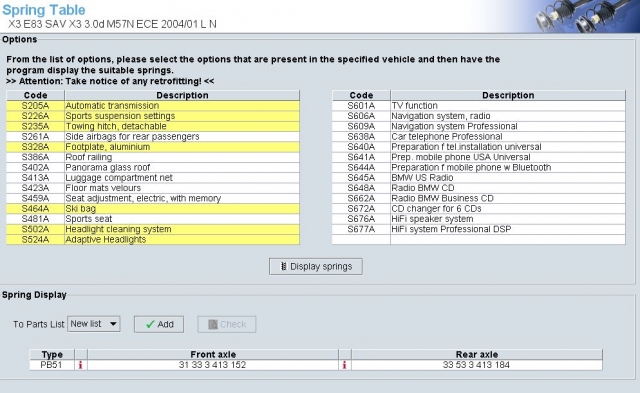Click the S677A code cell
The width and height of the screenshot is (640, 393).
pos(361,229)
